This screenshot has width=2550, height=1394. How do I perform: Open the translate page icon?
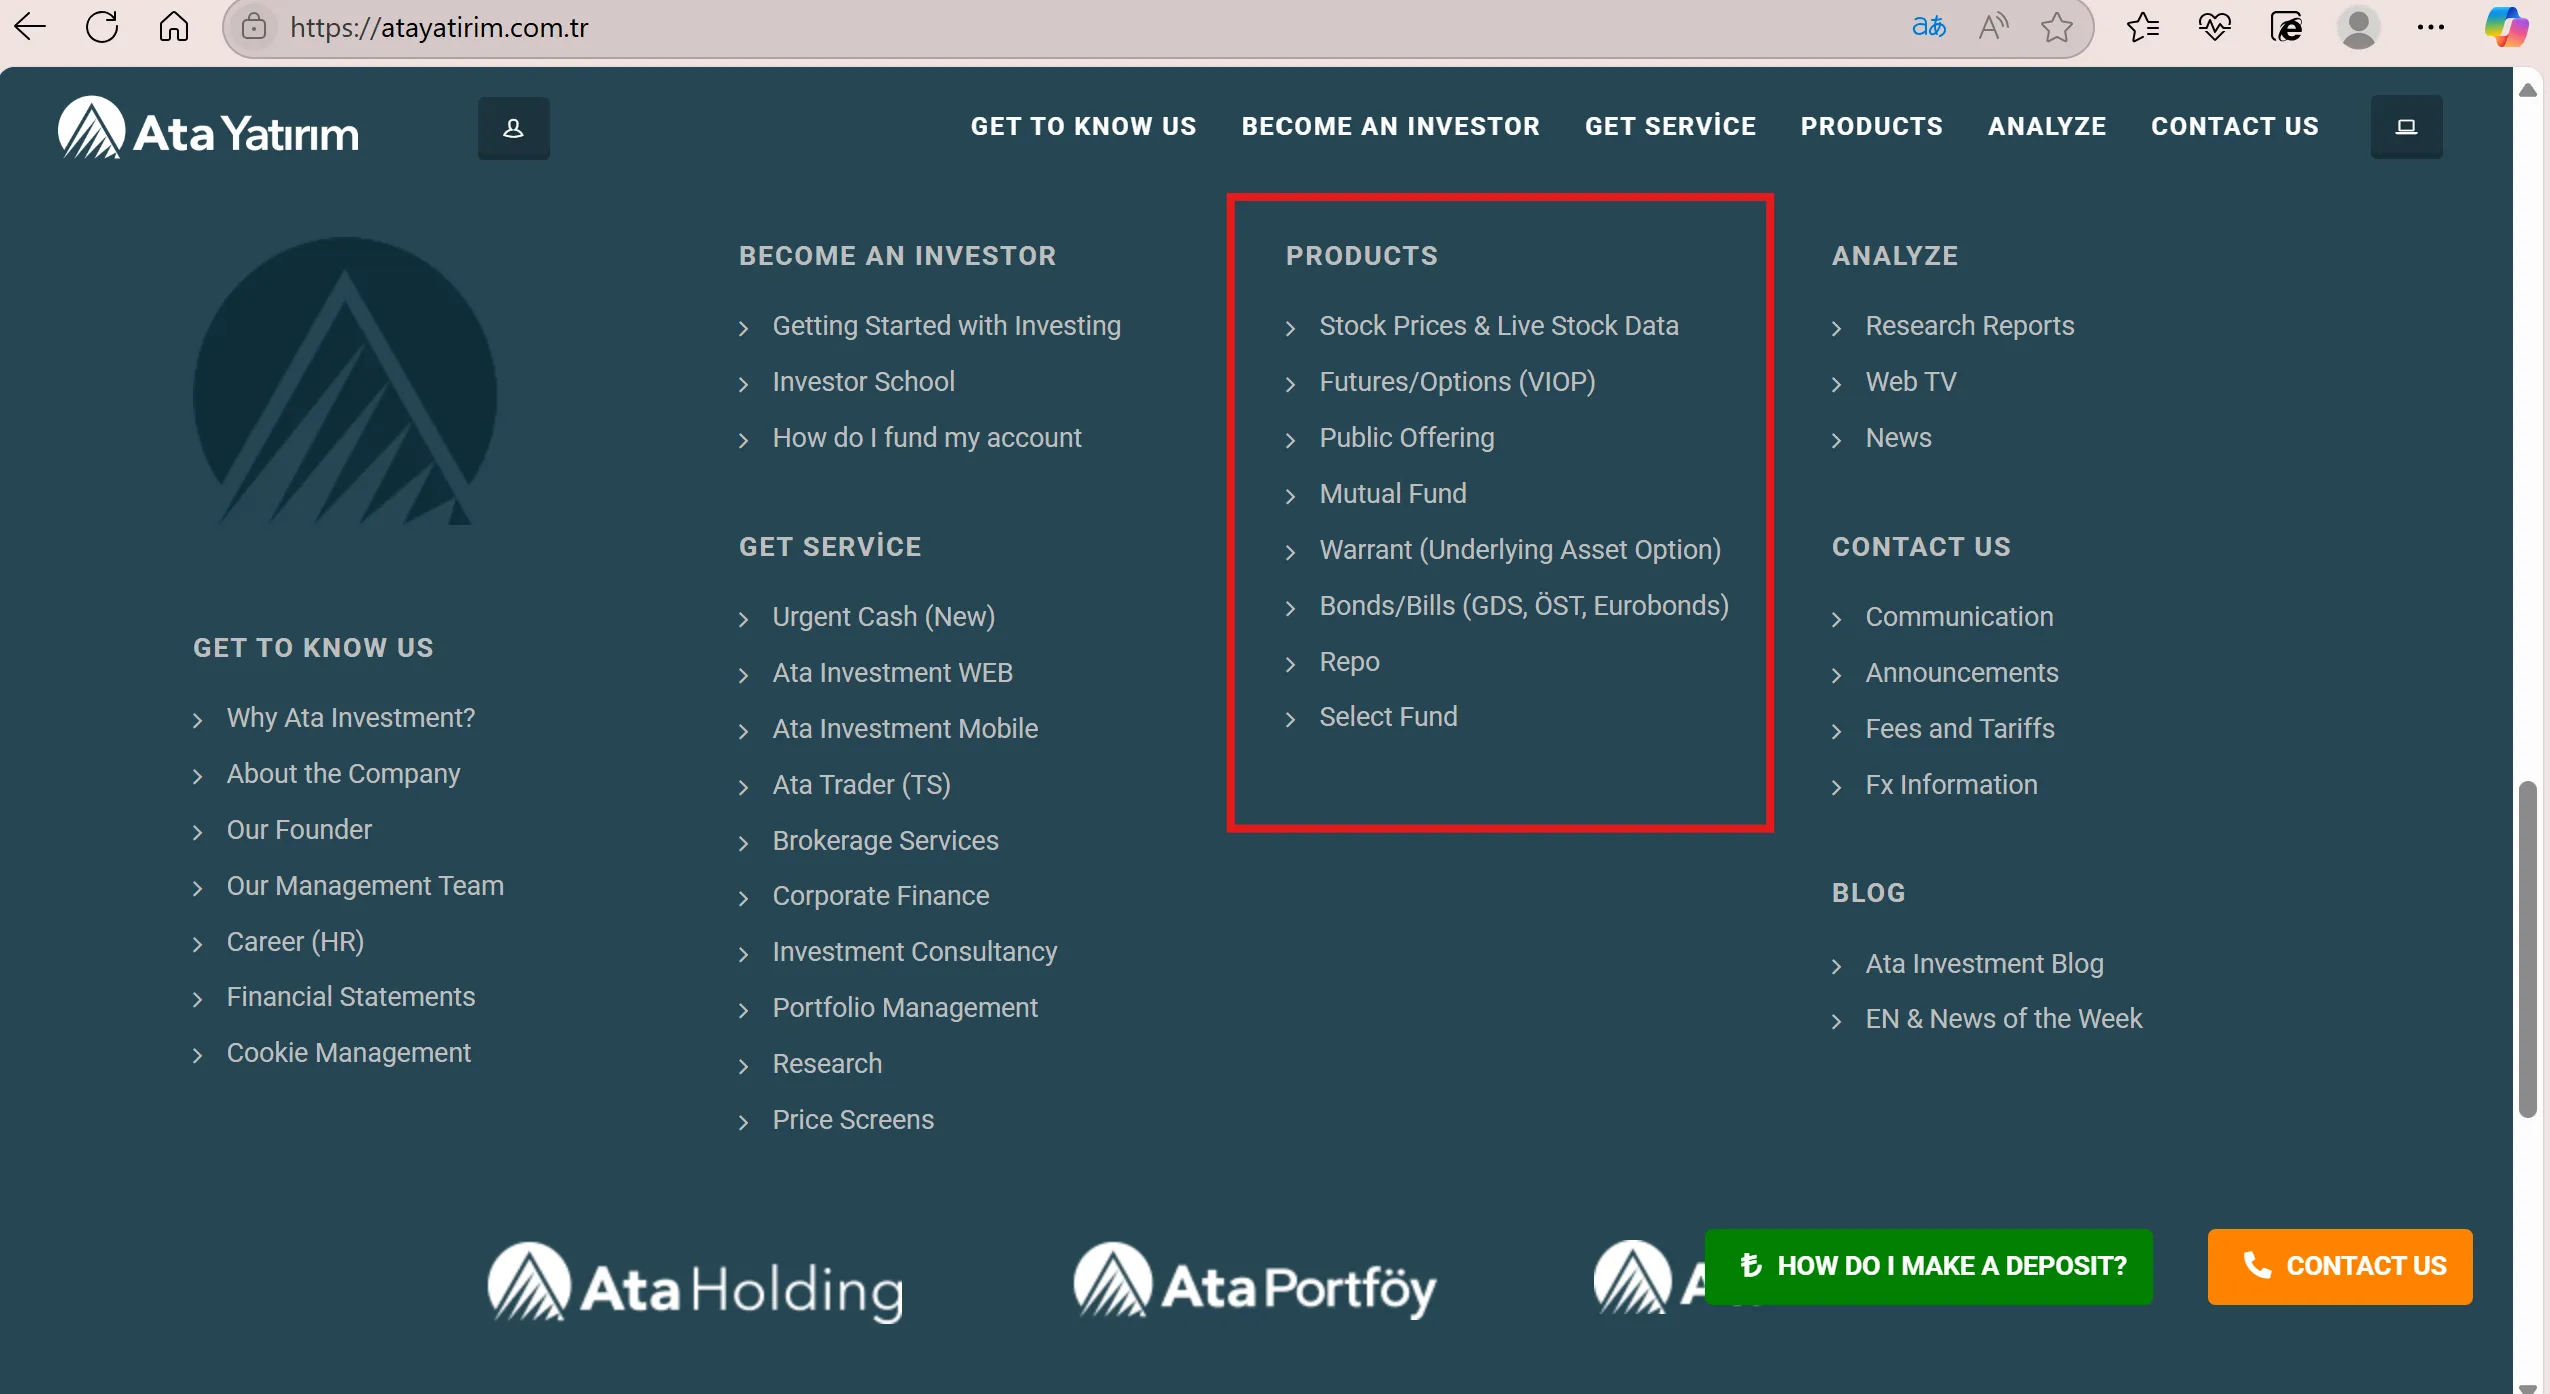[x=1928, y=27]
